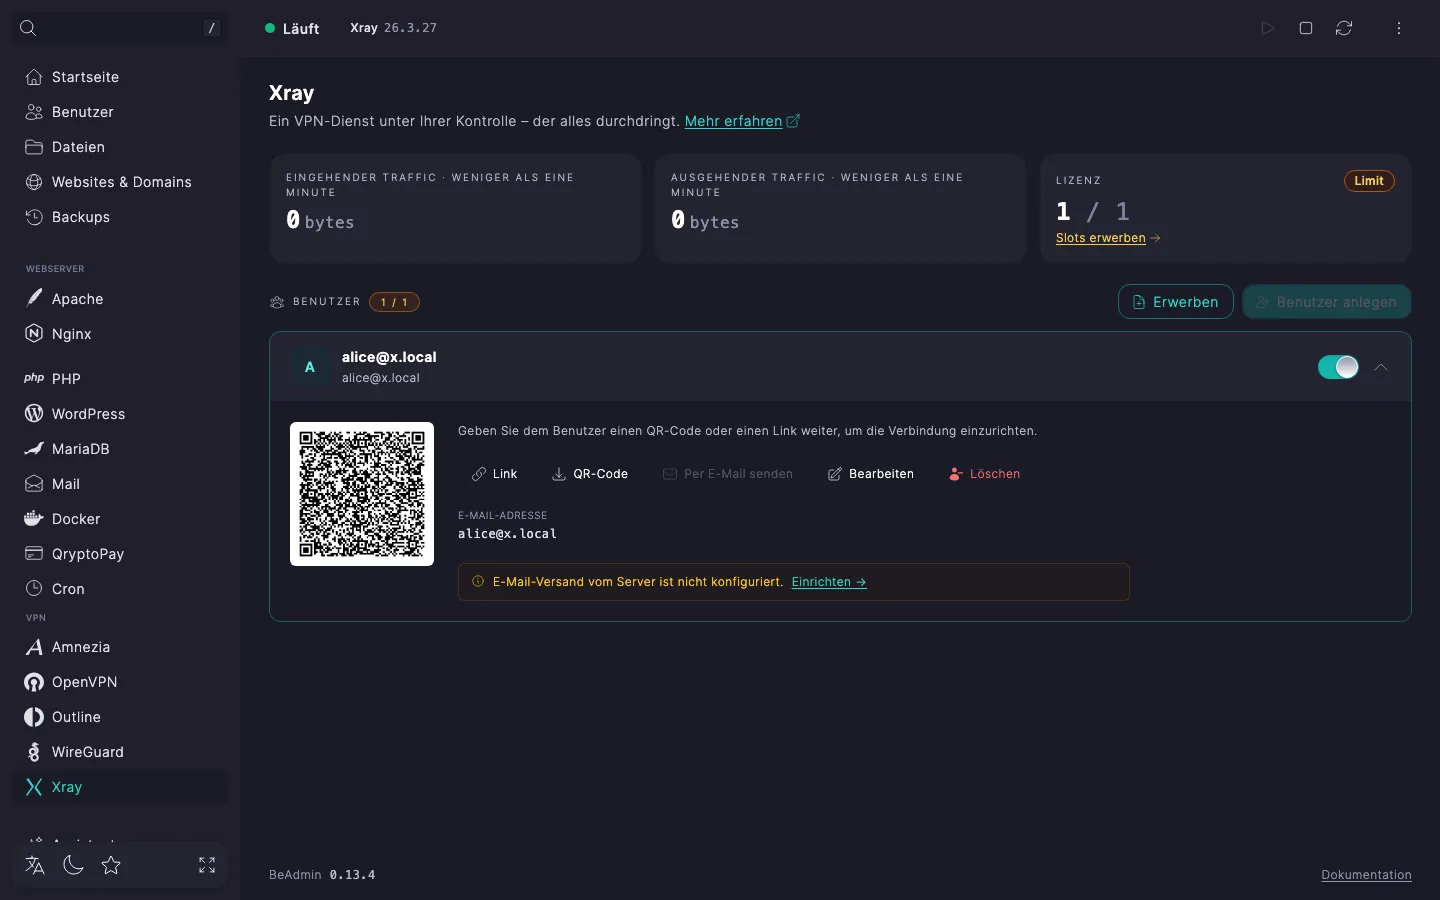Viewport: 1440px width, 900px height.
Task: Click the Cron clock icon
Action: 34,589
